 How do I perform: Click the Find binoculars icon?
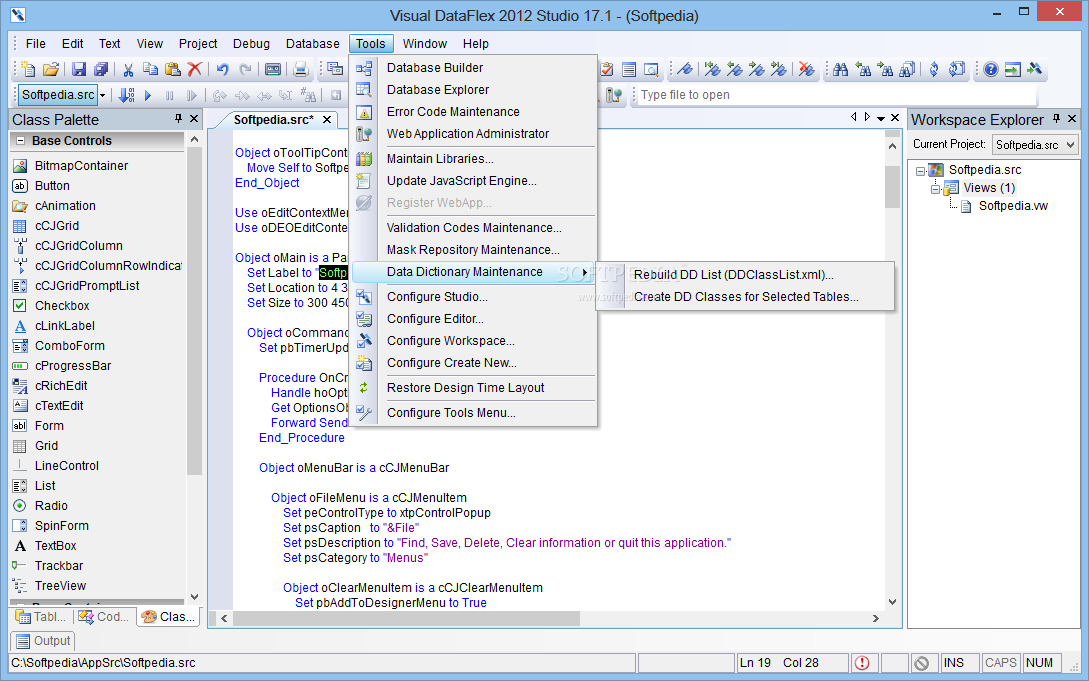[x=840, y=69]
